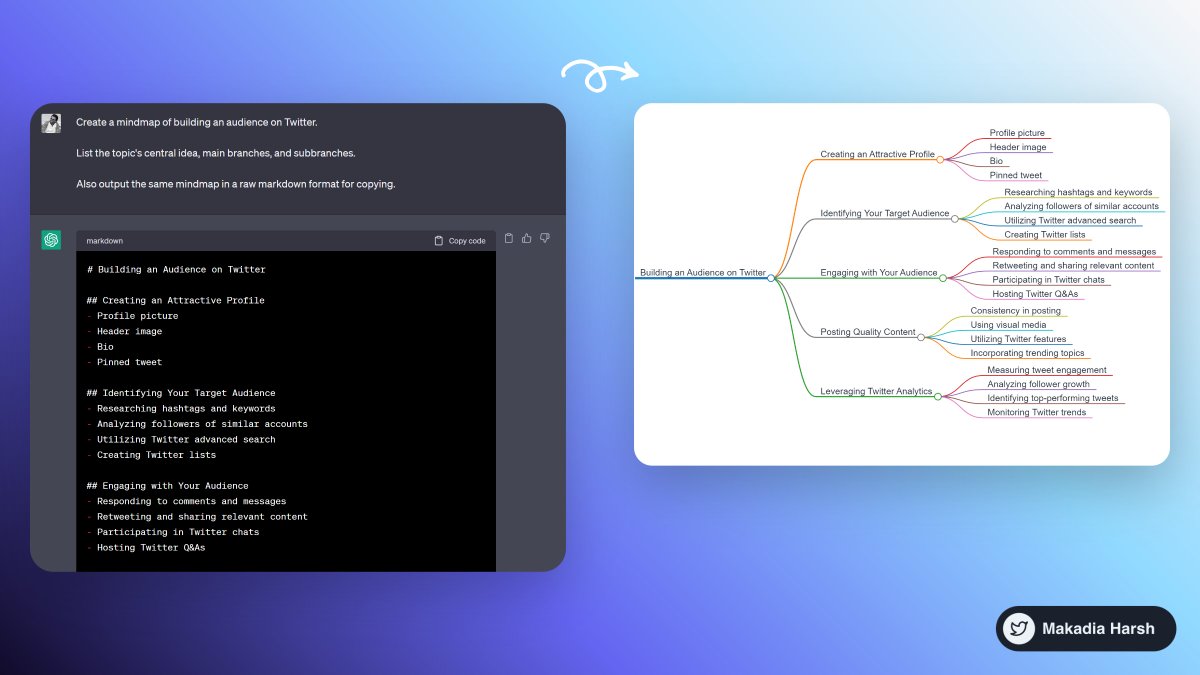Click 'Analyzing follower growth' mindmap leaf
The height and width of the screenshot is (675, 1200).
pyautogui.click(x=1038, y=384)
